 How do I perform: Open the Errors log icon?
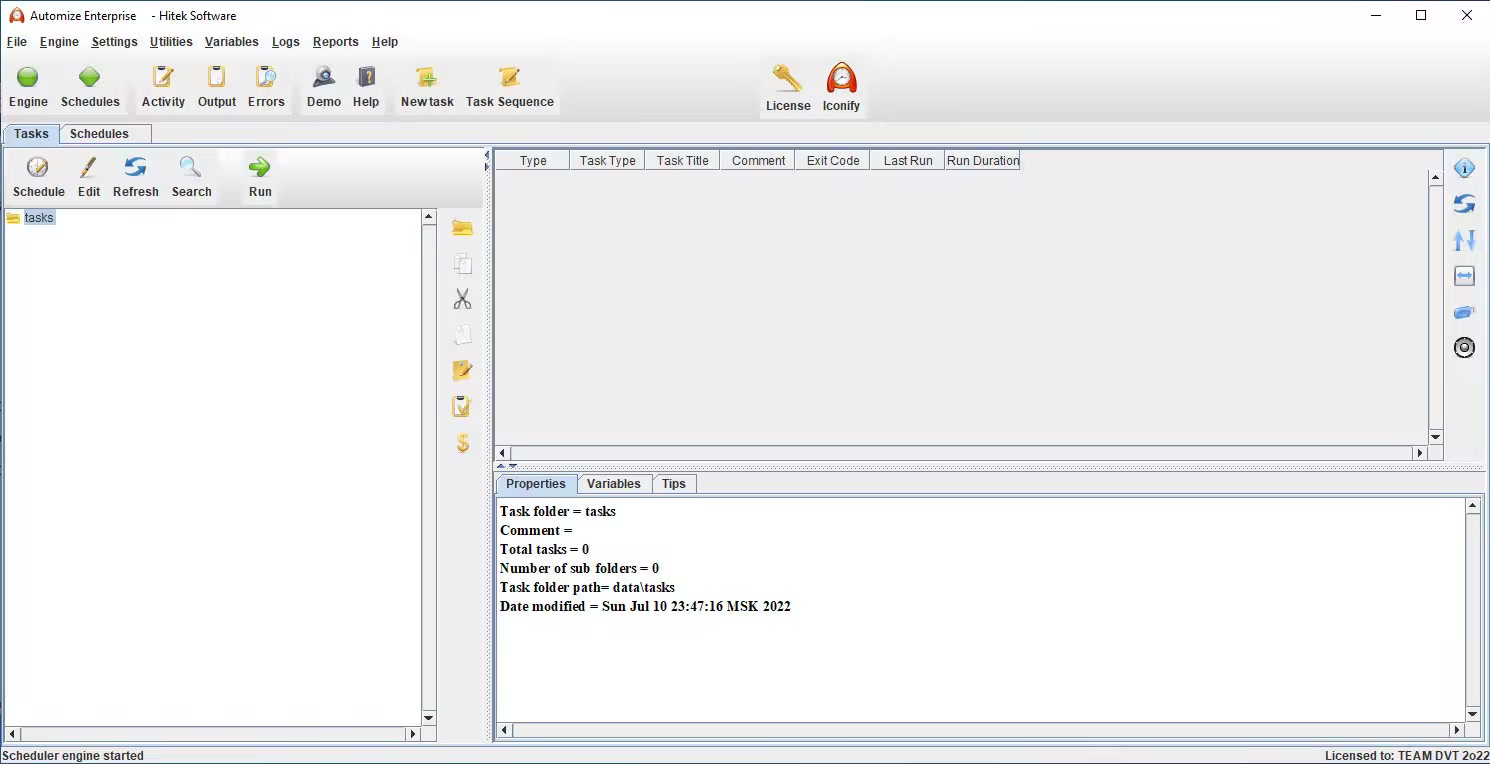click(x=266, y=78)
